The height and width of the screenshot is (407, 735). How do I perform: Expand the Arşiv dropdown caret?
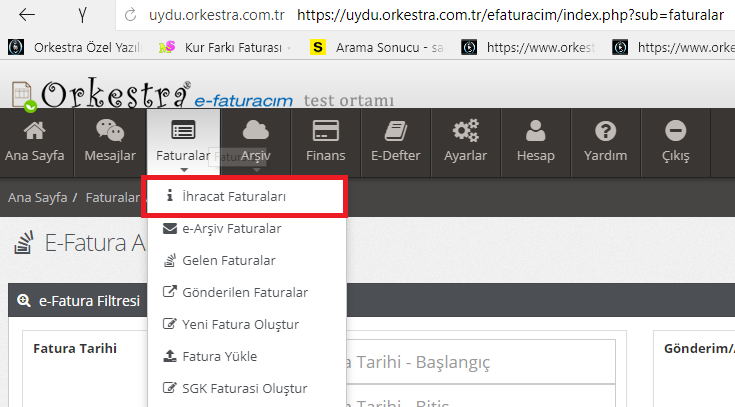(256, 170)
